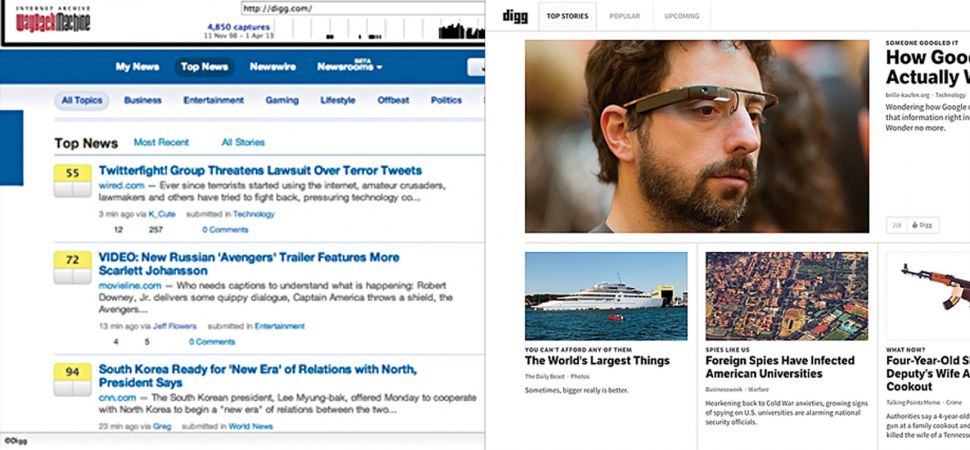
Task: Open the 'How Goo...' hero headline
Action: [x=928, y=67]
